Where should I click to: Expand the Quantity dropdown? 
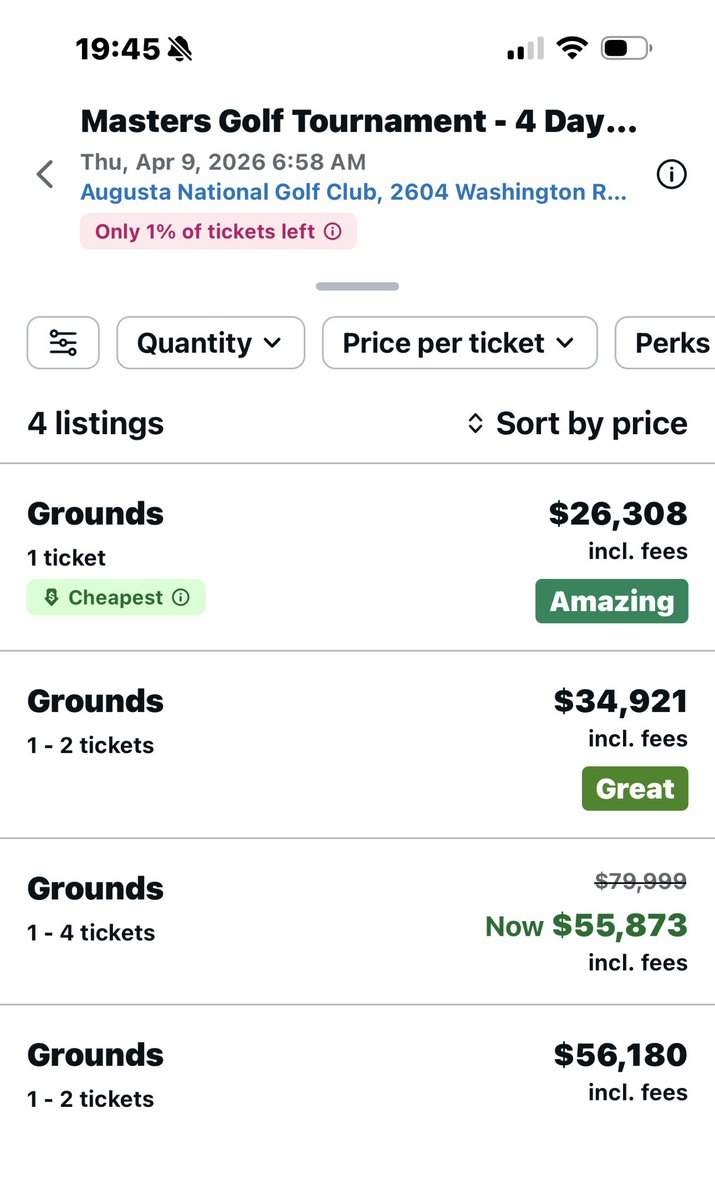(210, 343)
